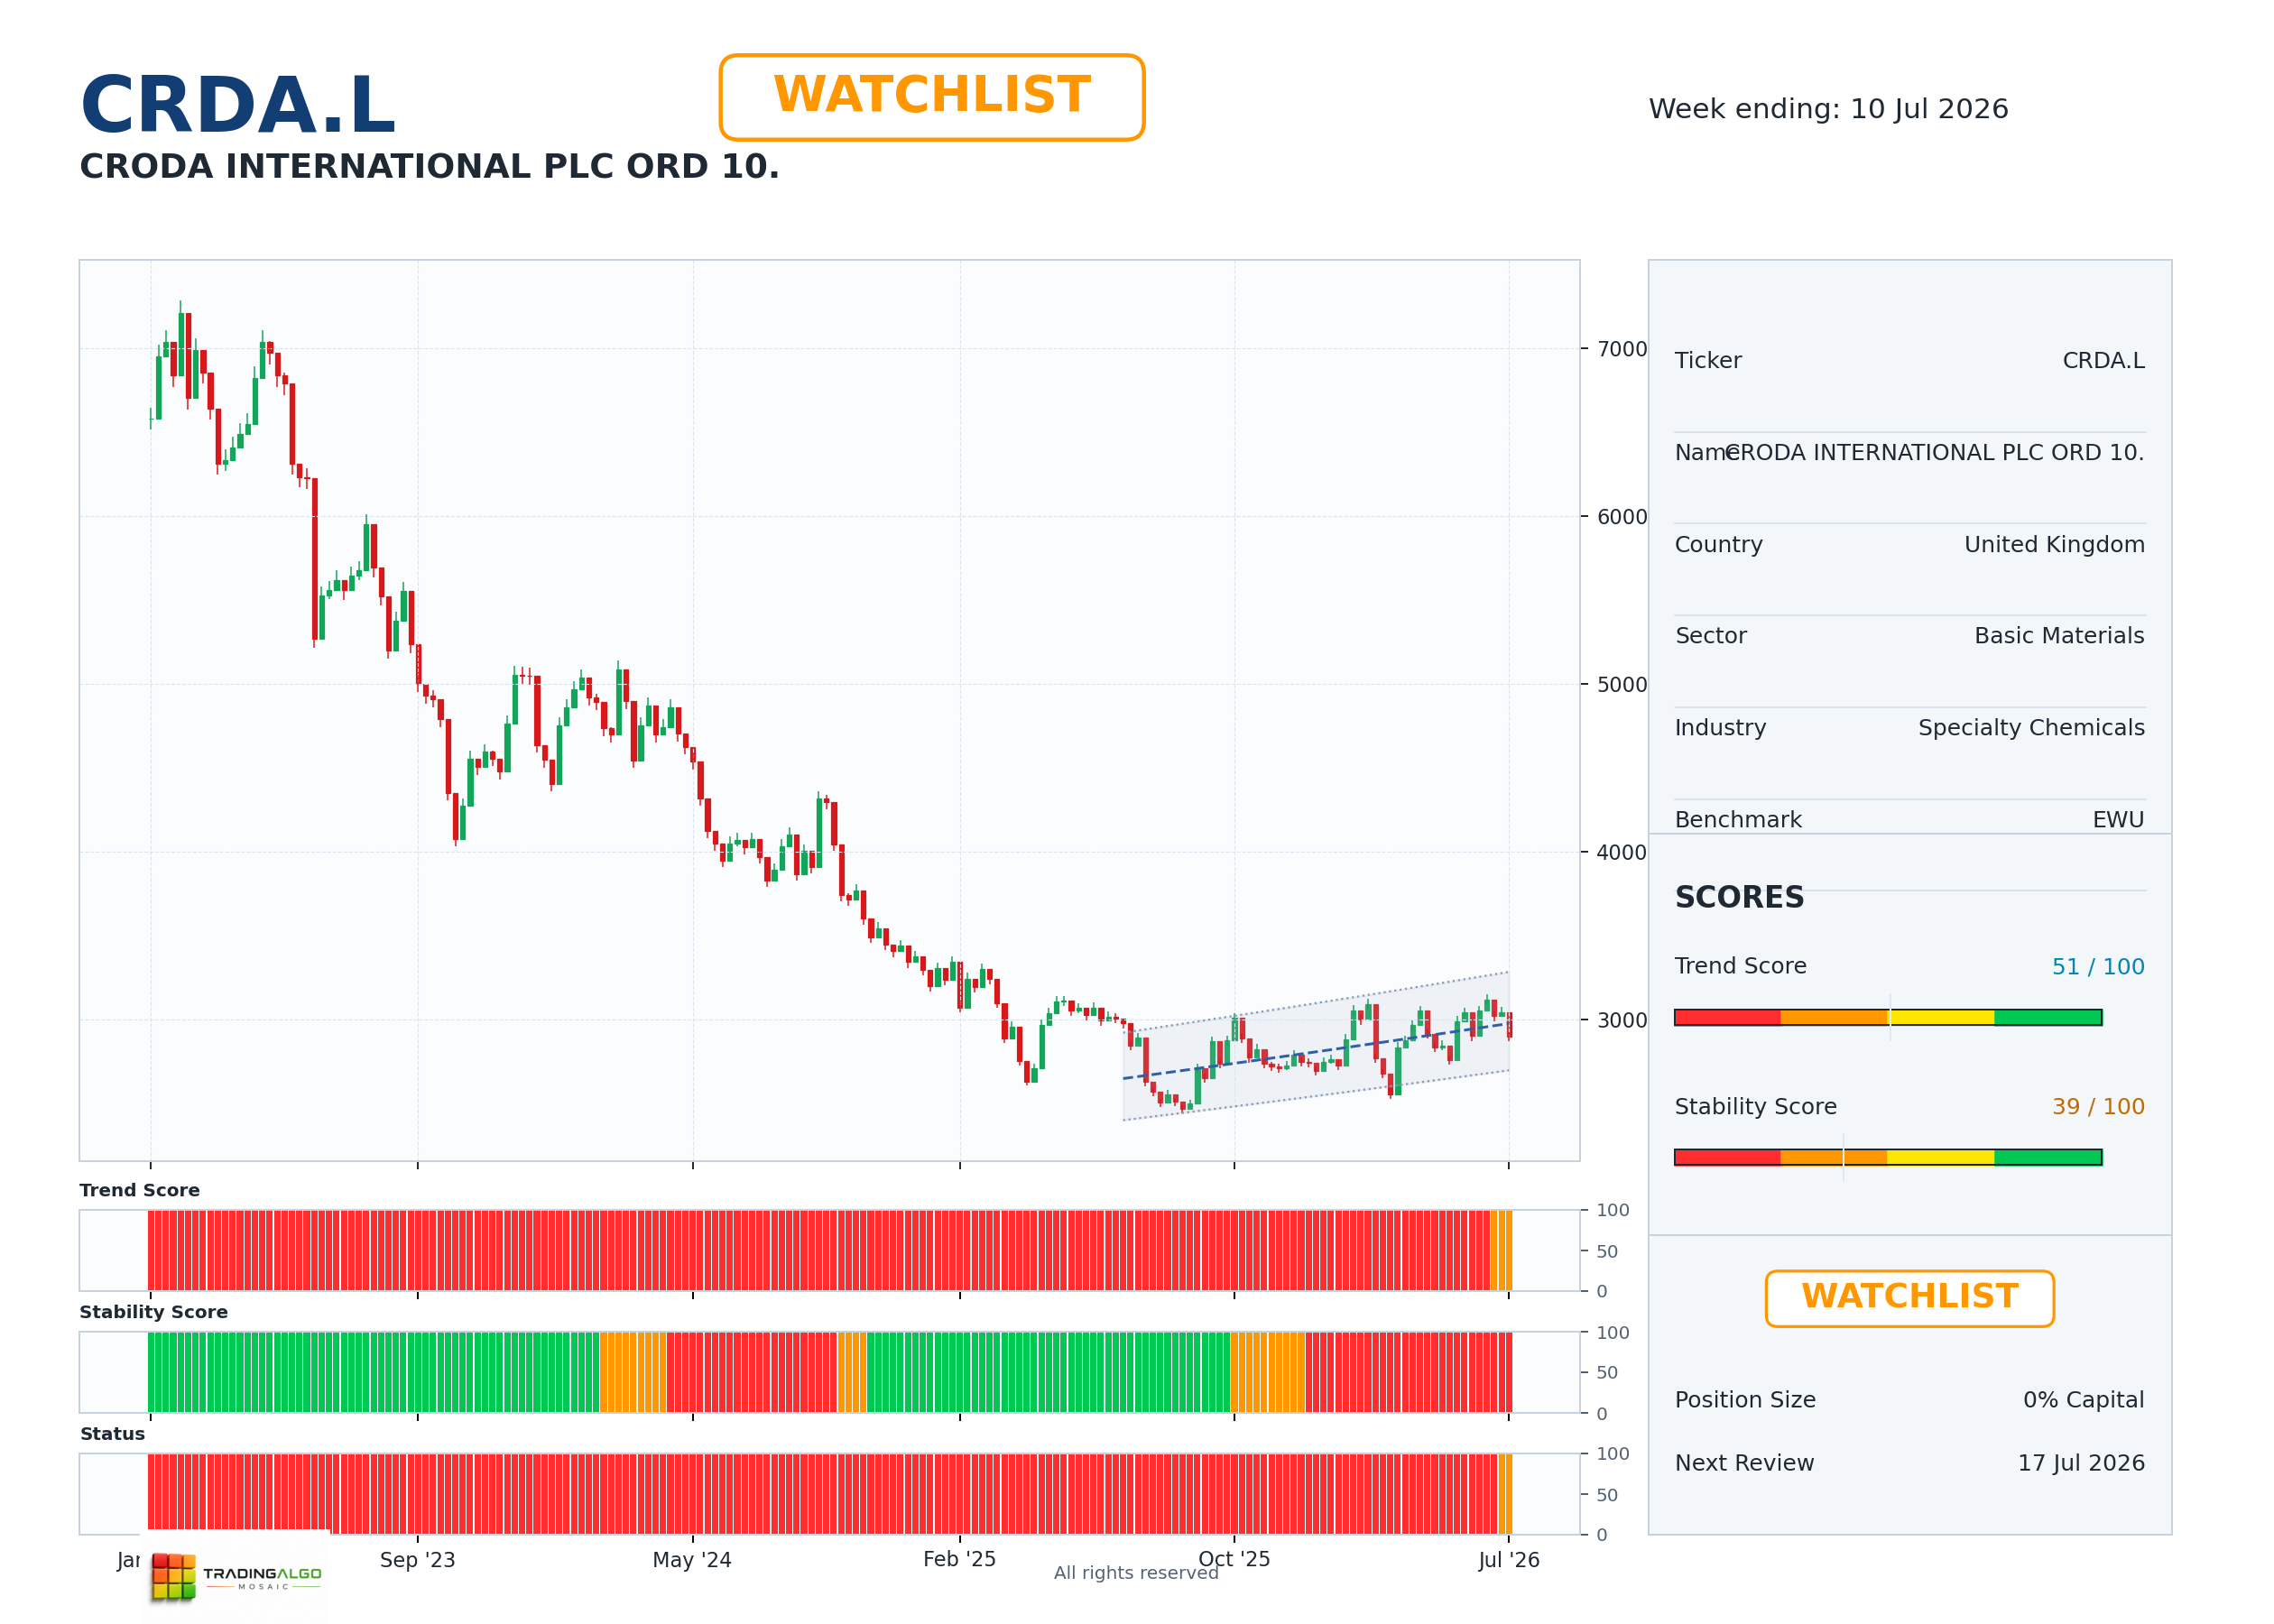This screenshot has width=2274, height=1624.
Task: Select the company name subtitle under CRDA.L
Action: [x=429, y=166]
